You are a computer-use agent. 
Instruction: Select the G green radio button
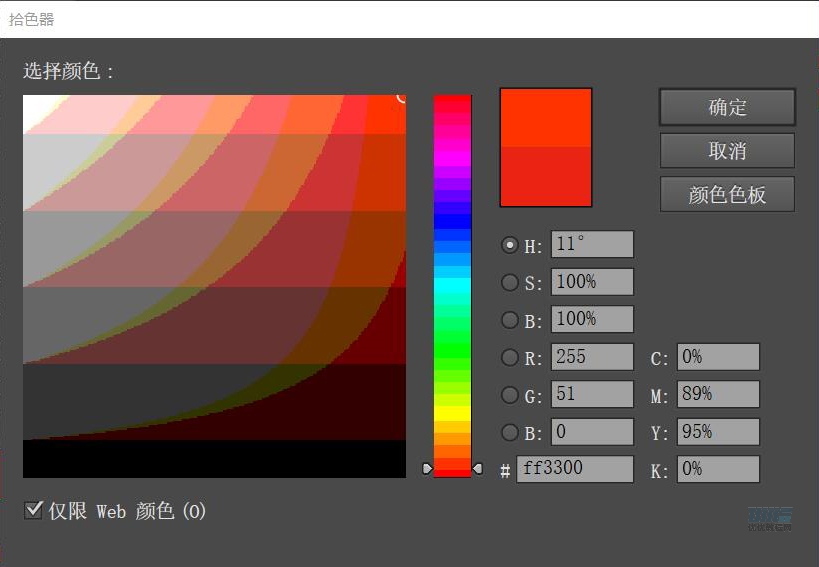pyautogui.click(x=510, y=395)
